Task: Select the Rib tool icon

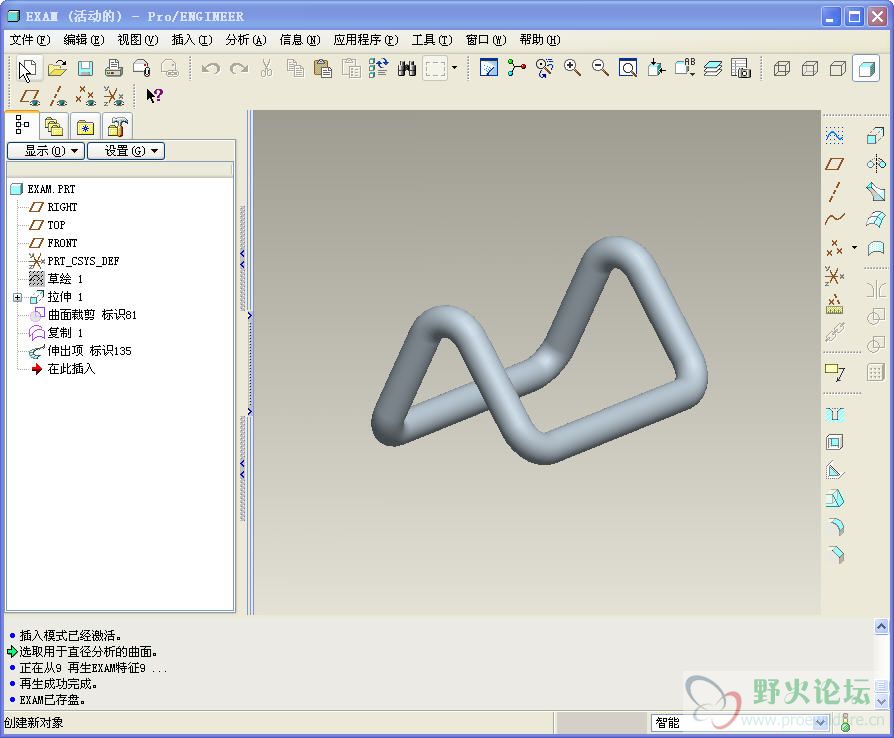Action: 834,471
